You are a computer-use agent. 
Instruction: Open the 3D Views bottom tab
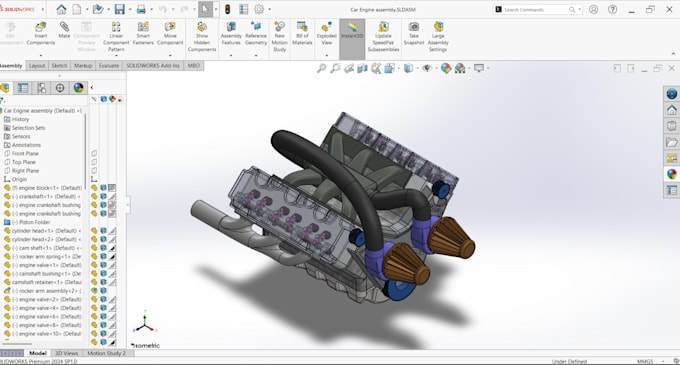[x=67, y=353]
